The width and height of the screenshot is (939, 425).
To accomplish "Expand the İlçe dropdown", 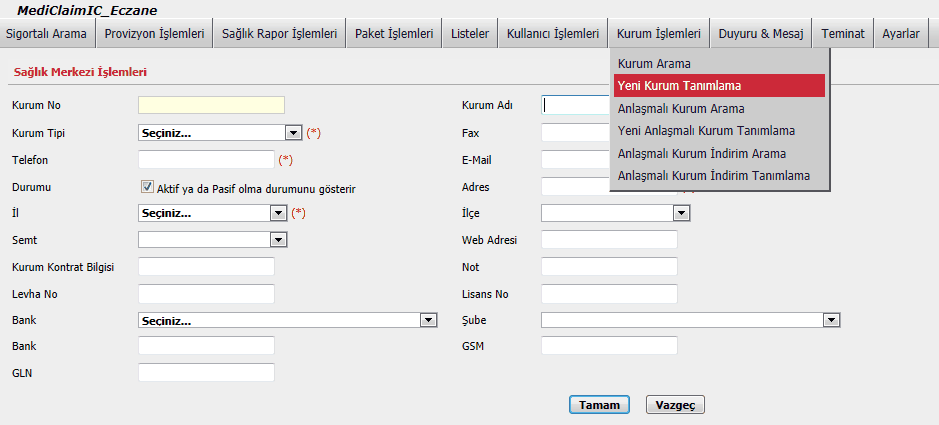I will click(x=615, y=213).
